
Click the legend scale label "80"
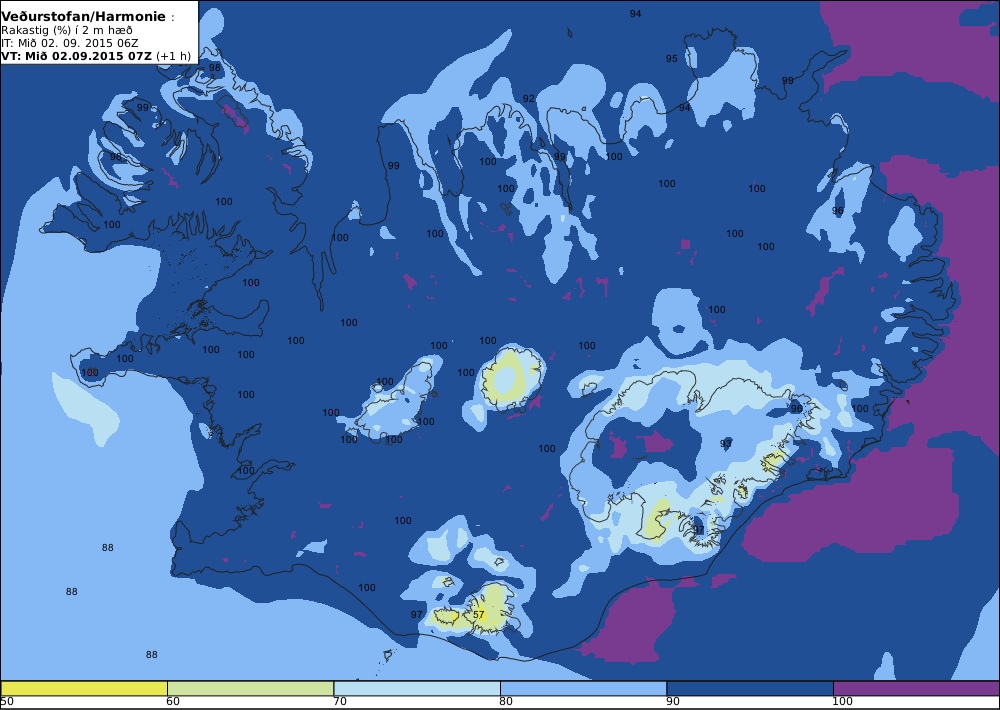point(506,702)
